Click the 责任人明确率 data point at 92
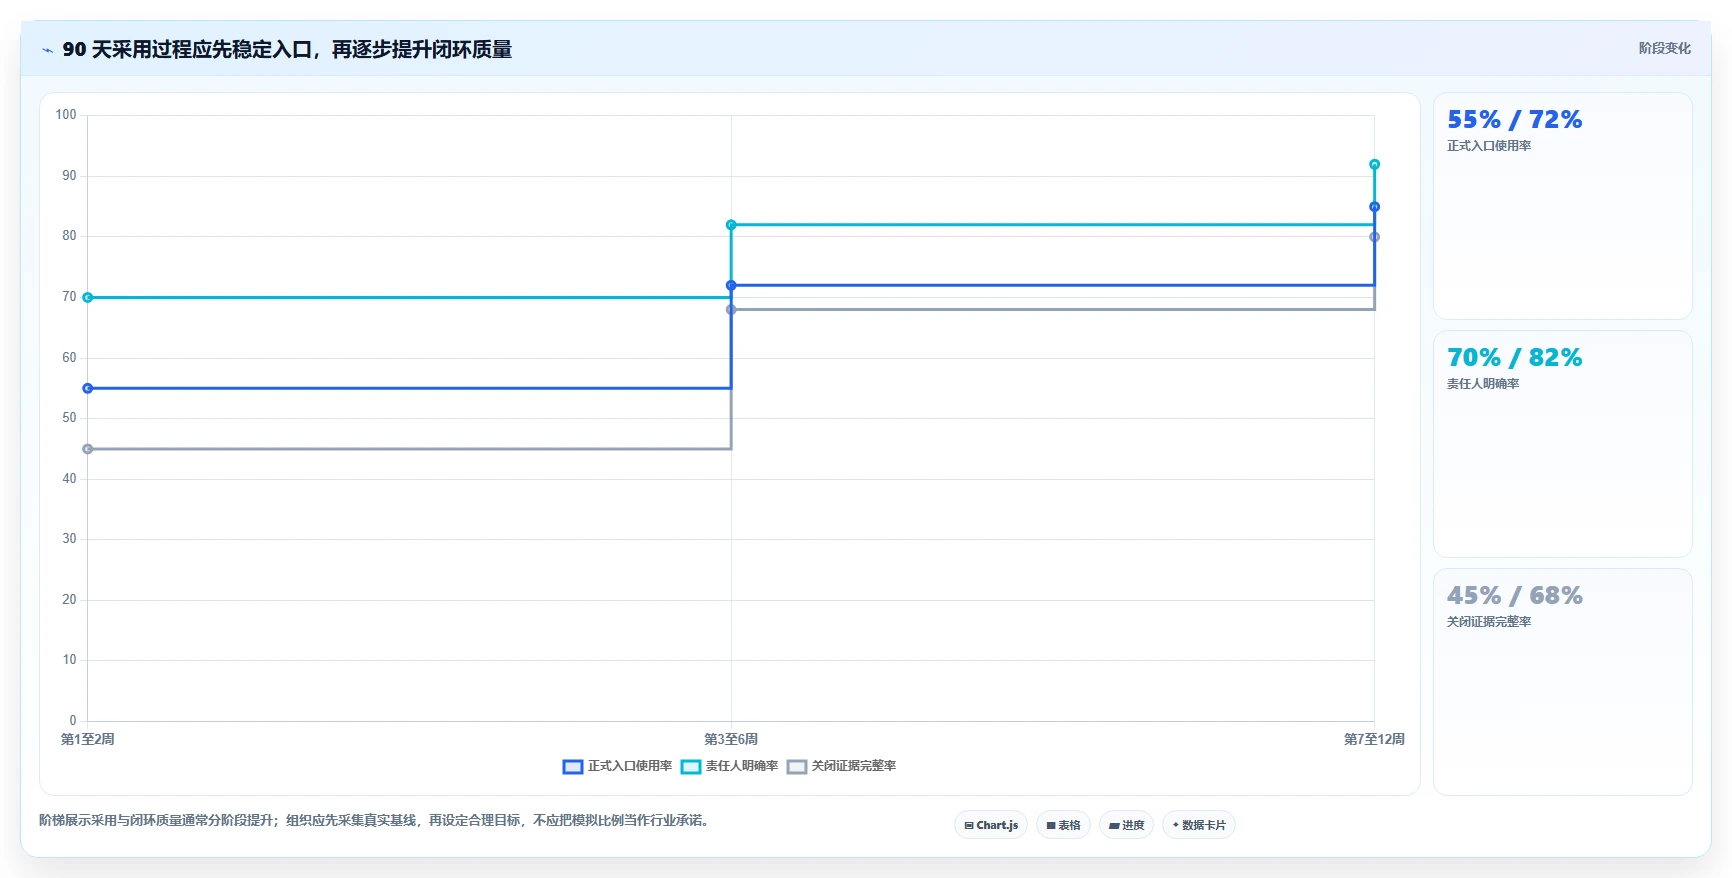The image size is (1732, 878). point(1374,164)
